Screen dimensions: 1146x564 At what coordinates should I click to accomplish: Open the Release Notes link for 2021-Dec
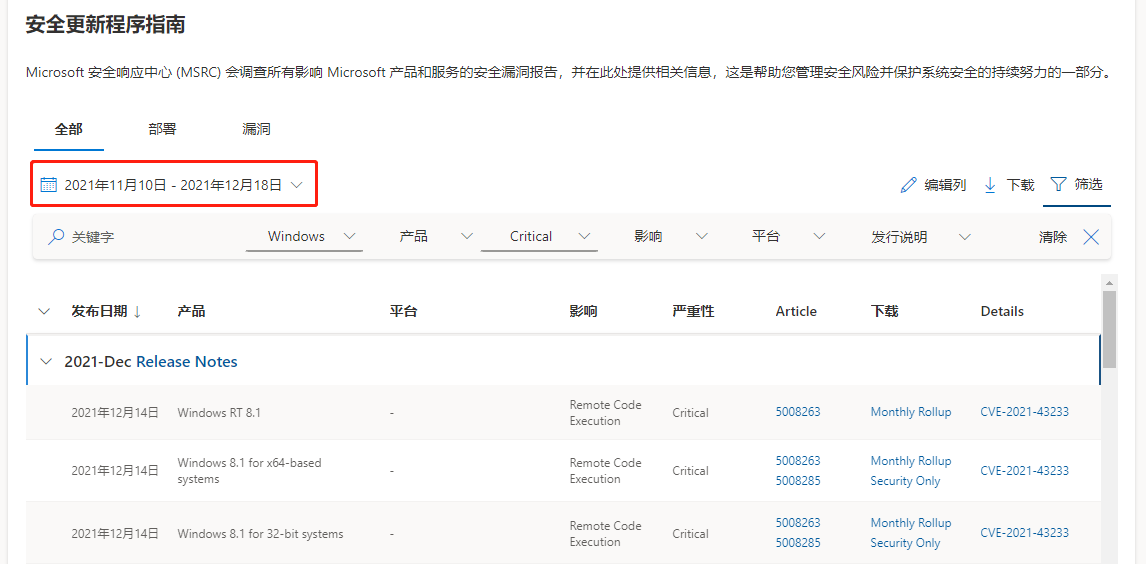(187, 361)
